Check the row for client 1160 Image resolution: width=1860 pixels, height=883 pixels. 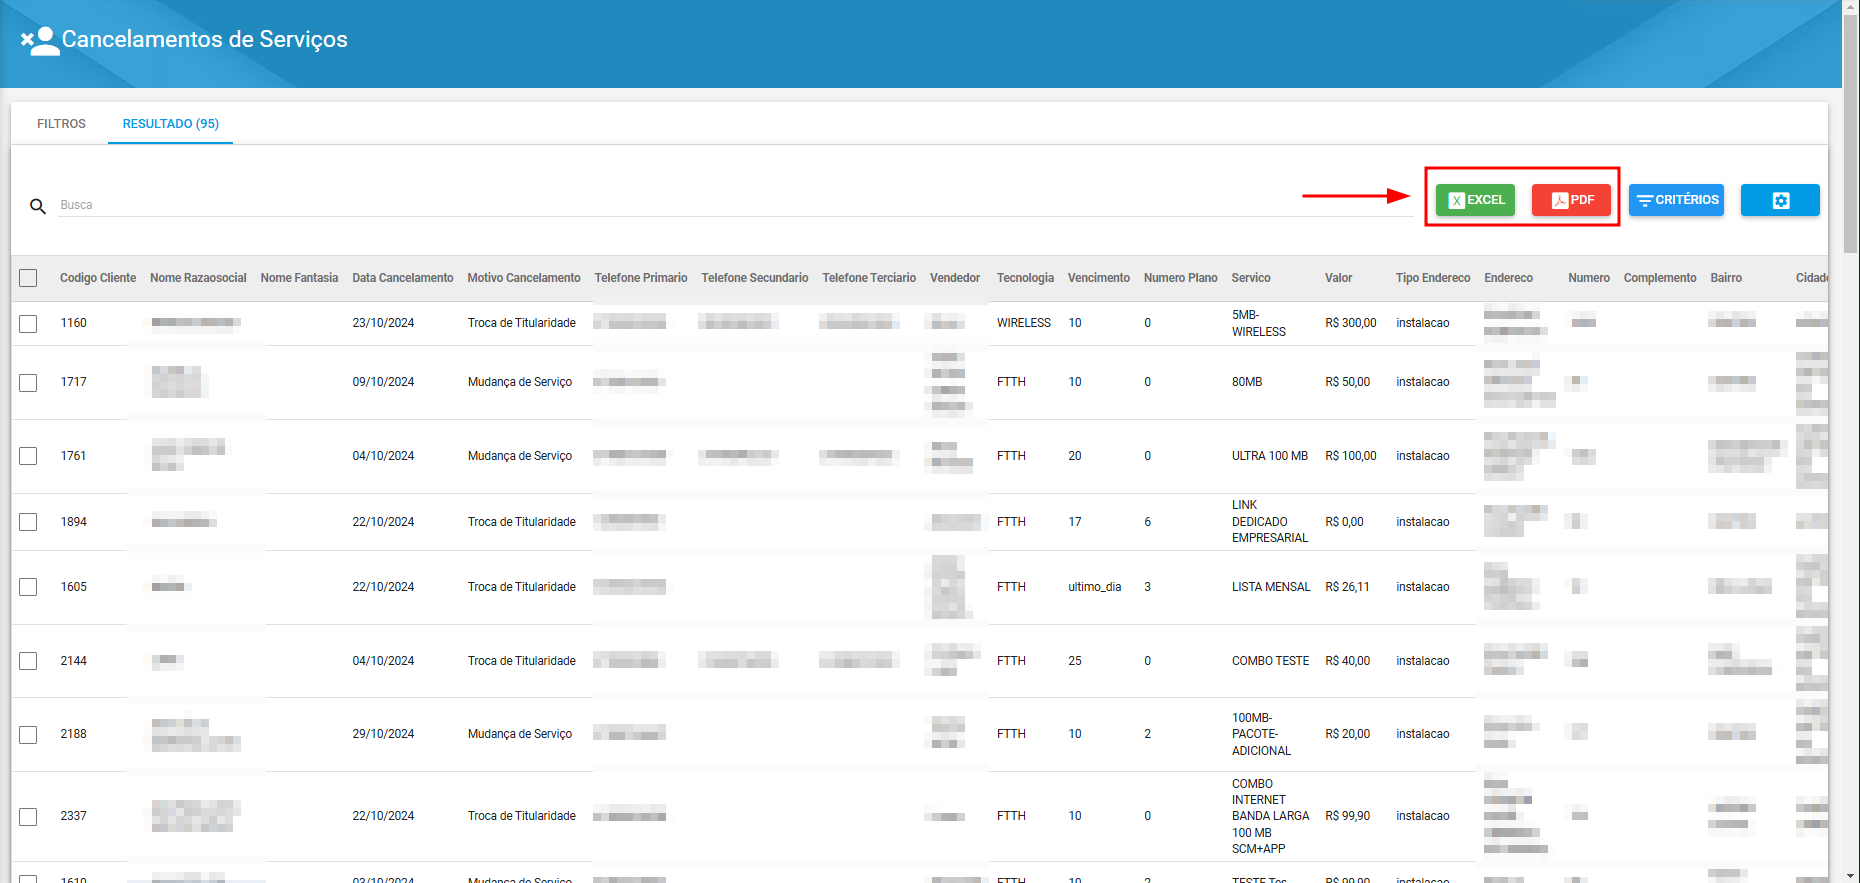coord(28,324)
